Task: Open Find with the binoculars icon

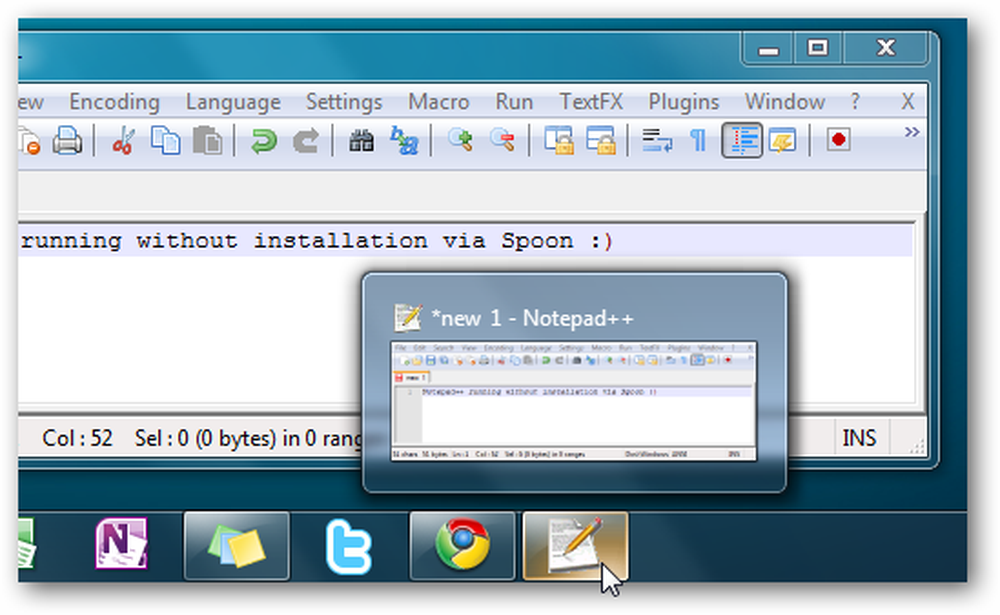Action: (x=362, y=141)
